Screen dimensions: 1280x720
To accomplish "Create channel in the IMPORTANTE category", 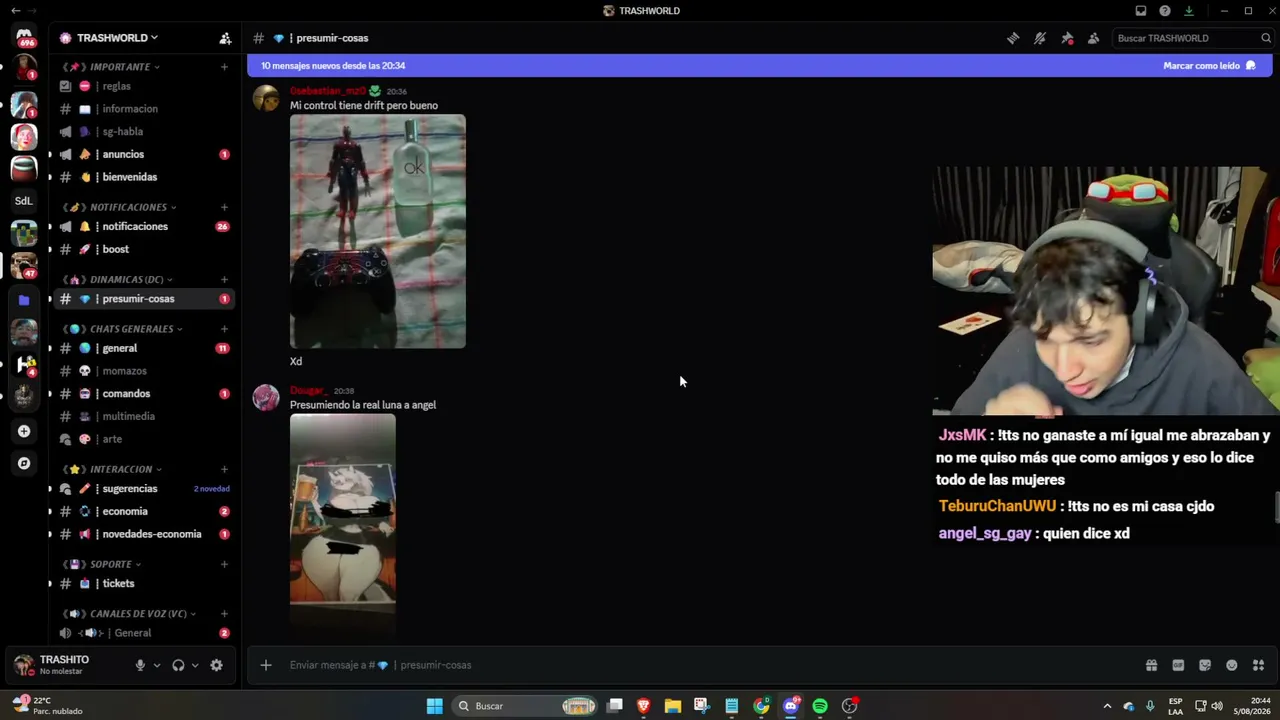I will click(224, 67).
